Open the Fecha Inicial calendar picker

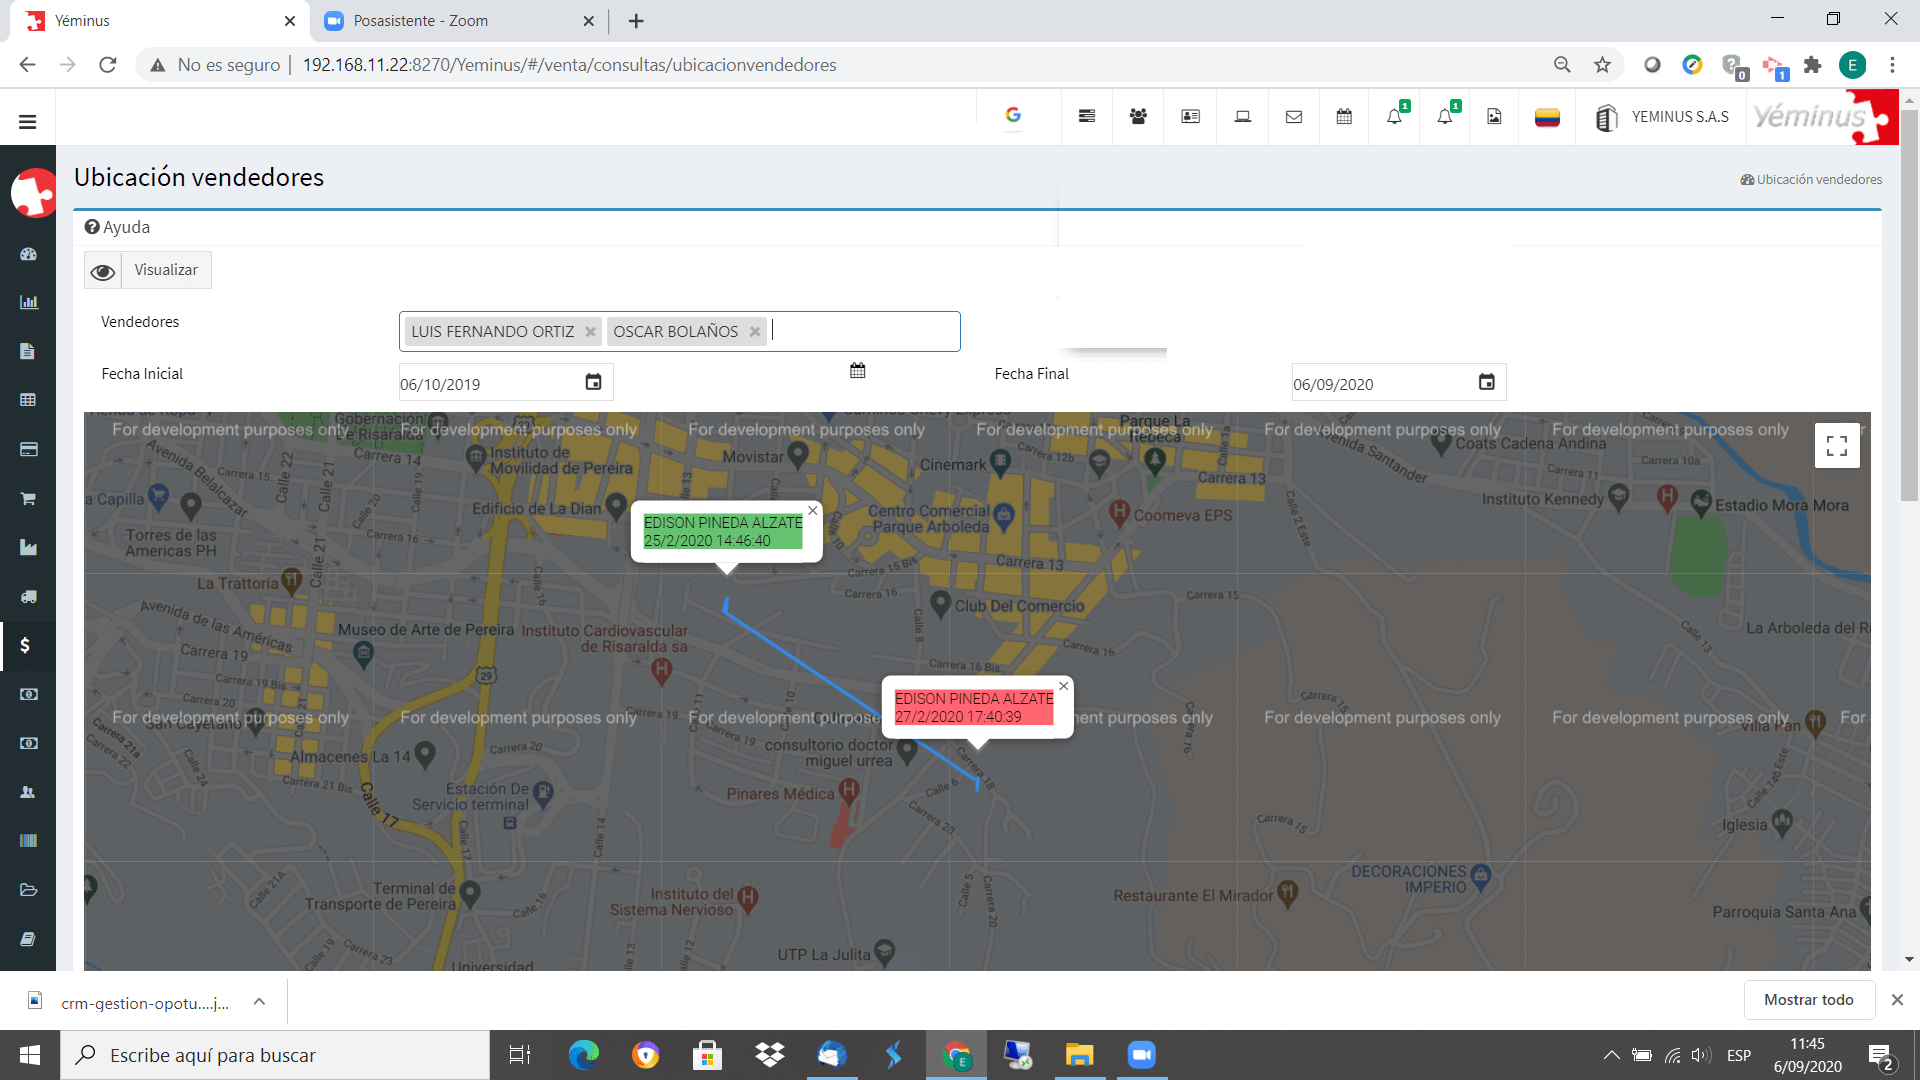593,383
